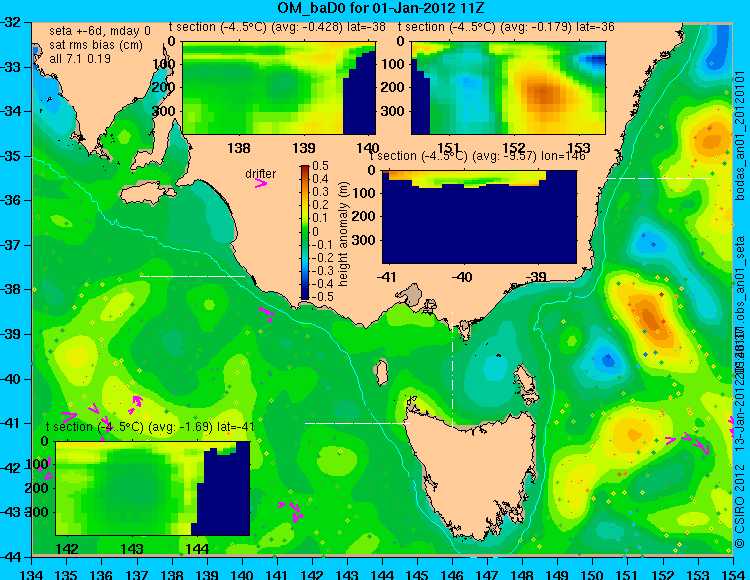Click the 'height anomaly (m)' colorbar label
This screenshot has height=580, width=750.
tap(343, 234)
